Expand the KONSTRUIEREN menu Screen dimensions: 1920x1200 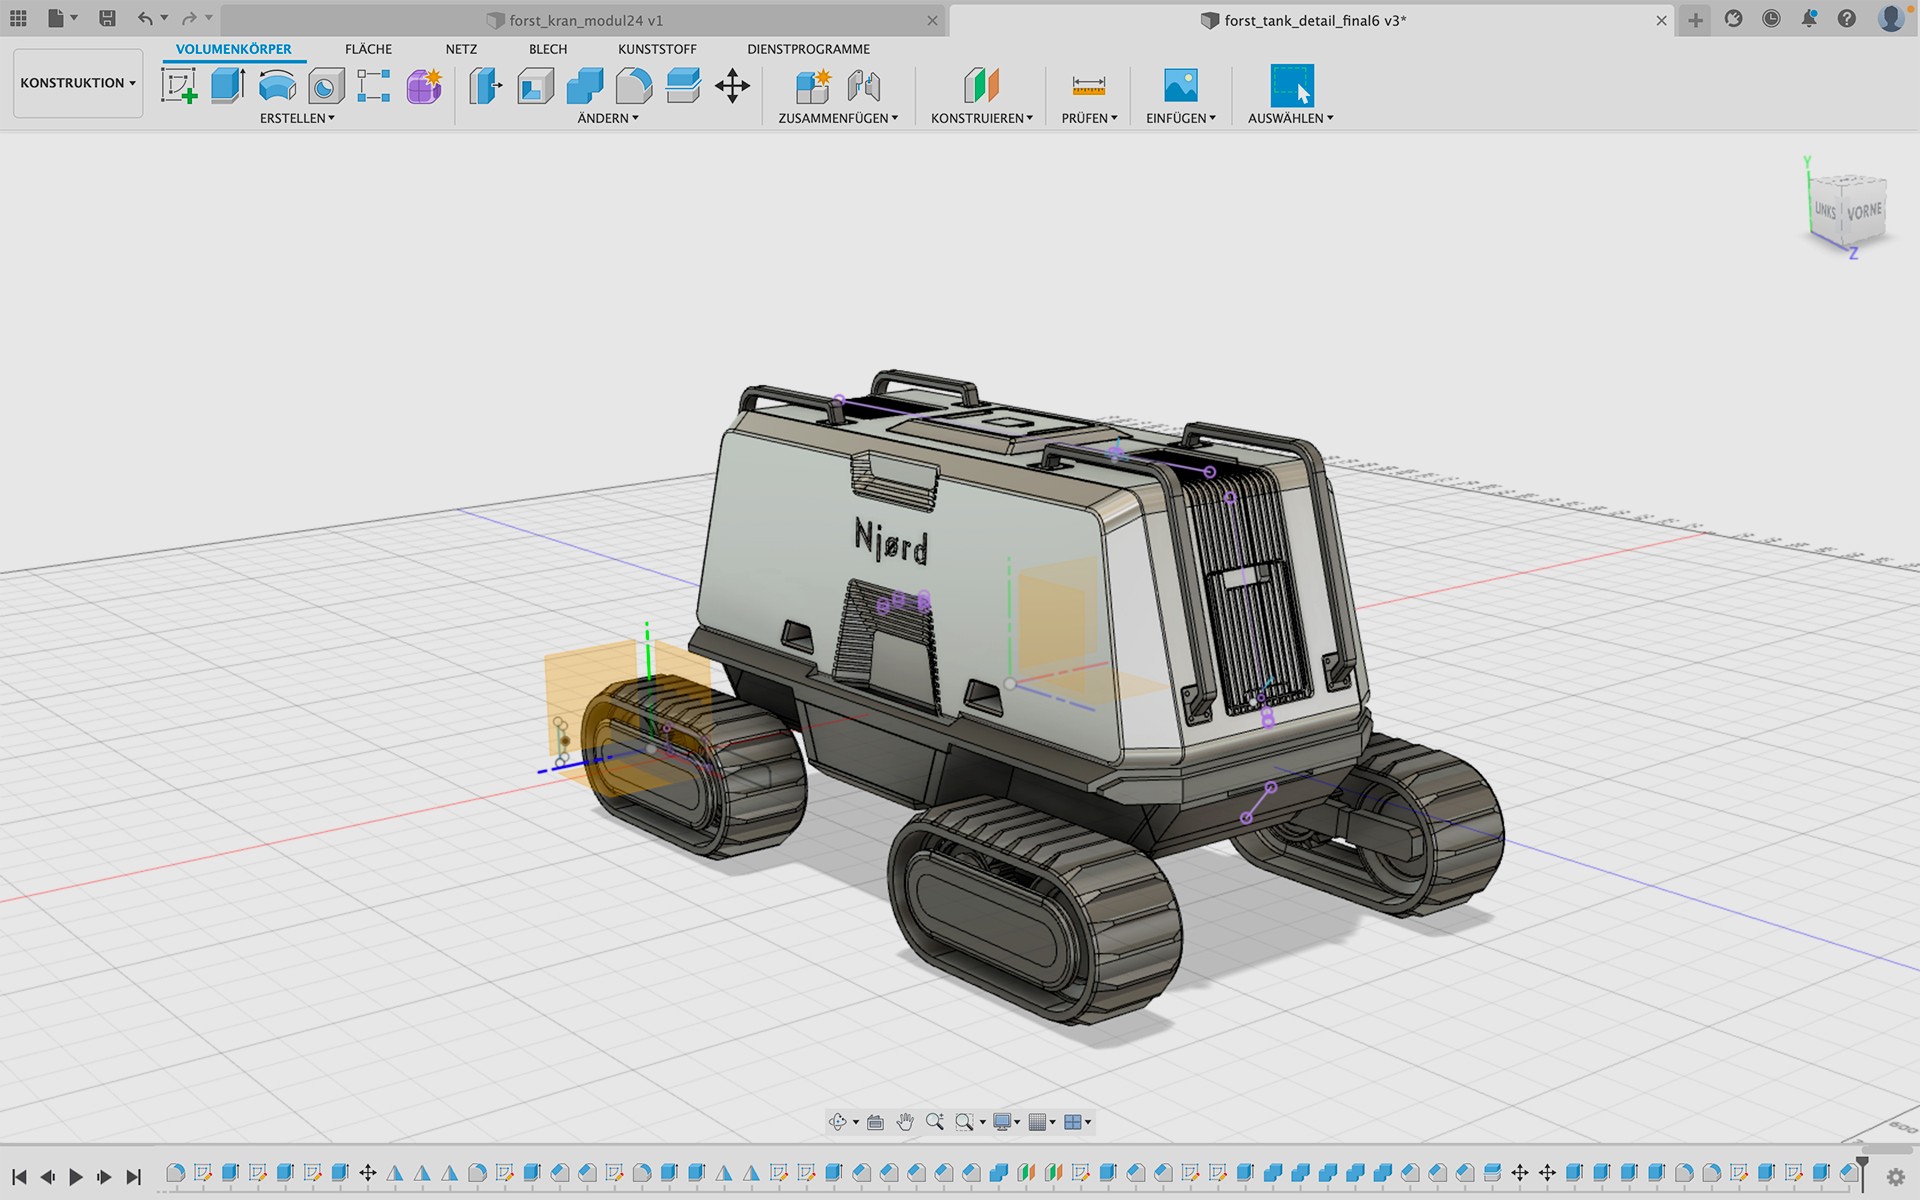tap(982, 118)
